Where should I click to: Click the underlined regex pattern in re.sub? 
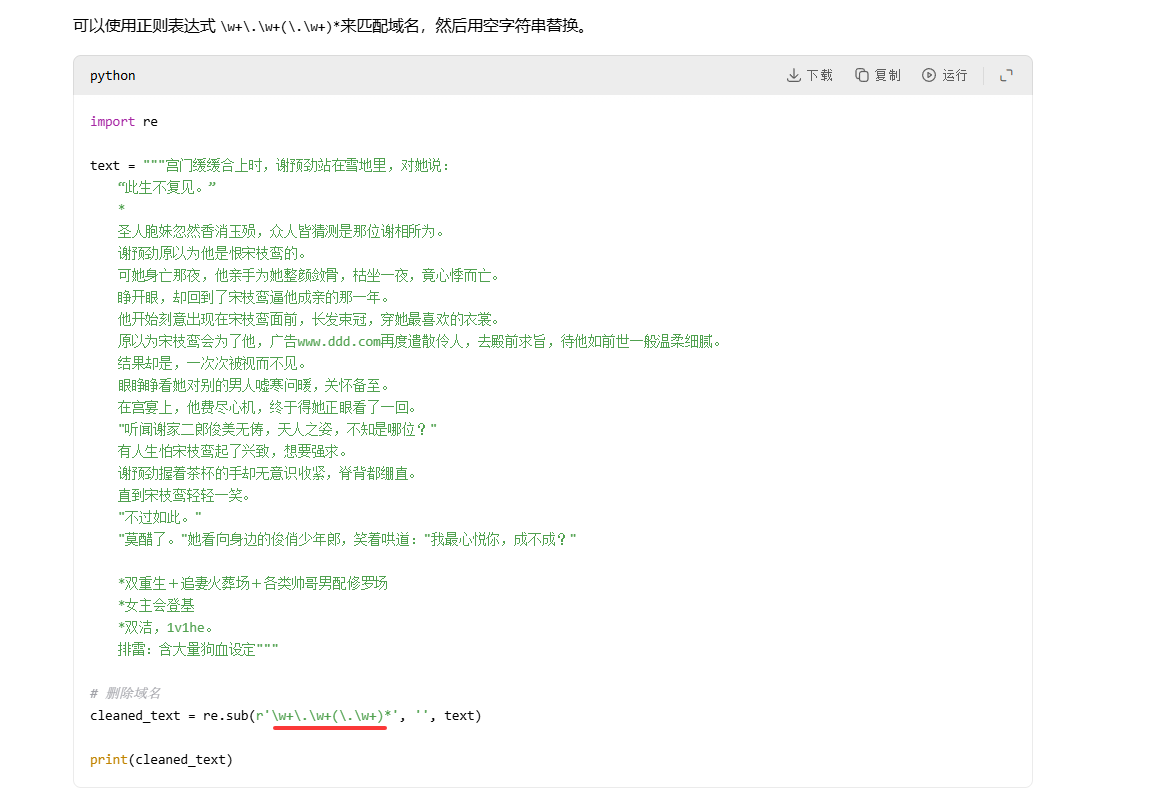point(330,715)
